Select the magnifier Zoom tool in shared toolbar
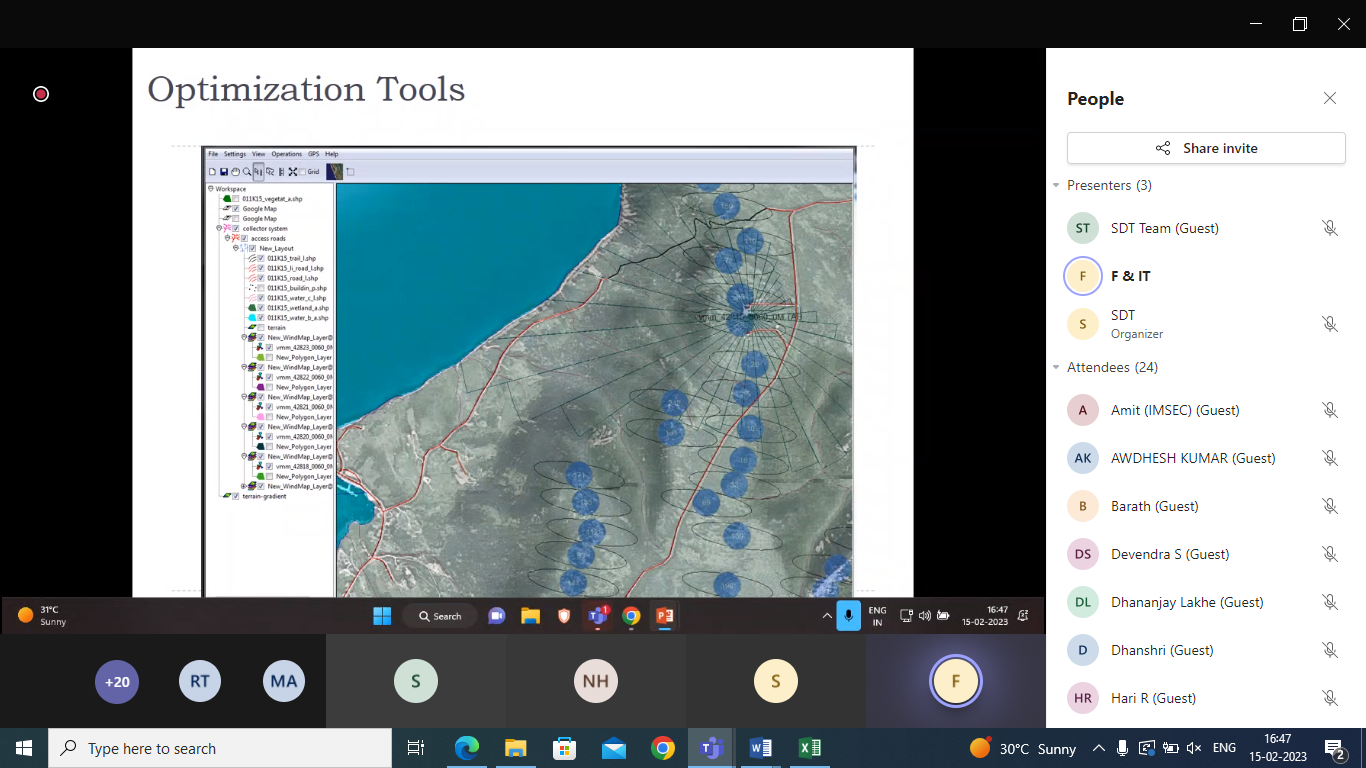 coord(247,172)
